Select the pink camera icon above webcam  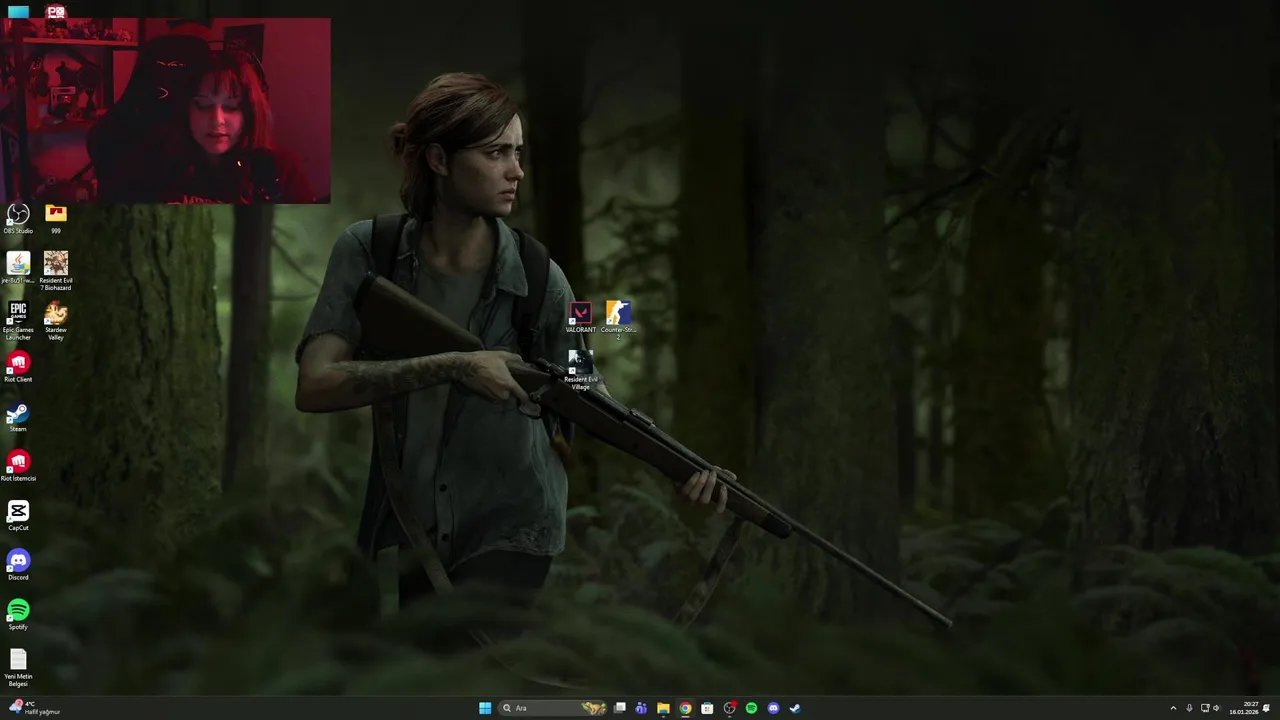tap(56, 12)
